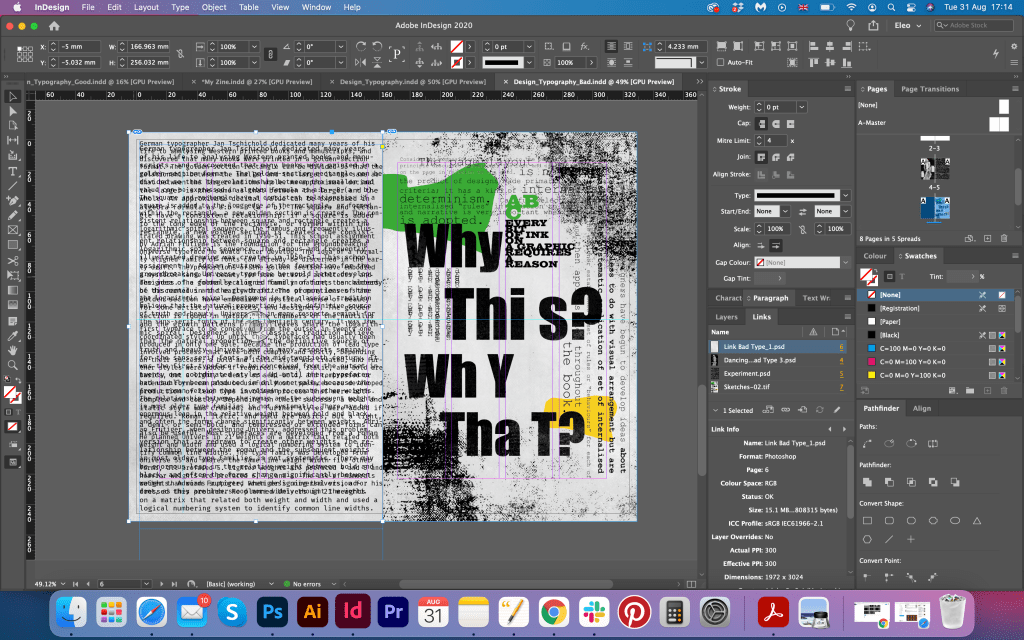Switch to the Page Transitions tab
The image size is (1024, 640).
click(930, 89)
